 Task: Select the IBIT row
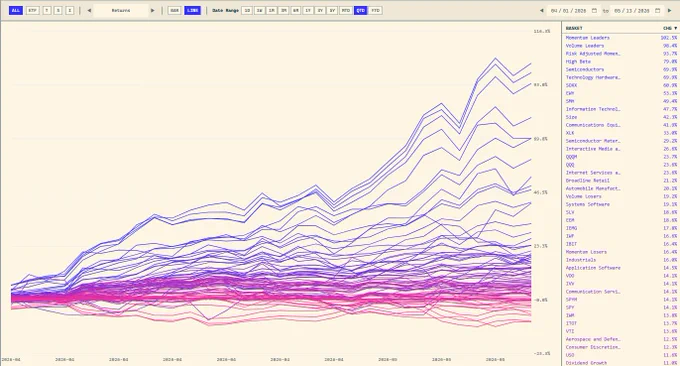[x=621, y=244]
